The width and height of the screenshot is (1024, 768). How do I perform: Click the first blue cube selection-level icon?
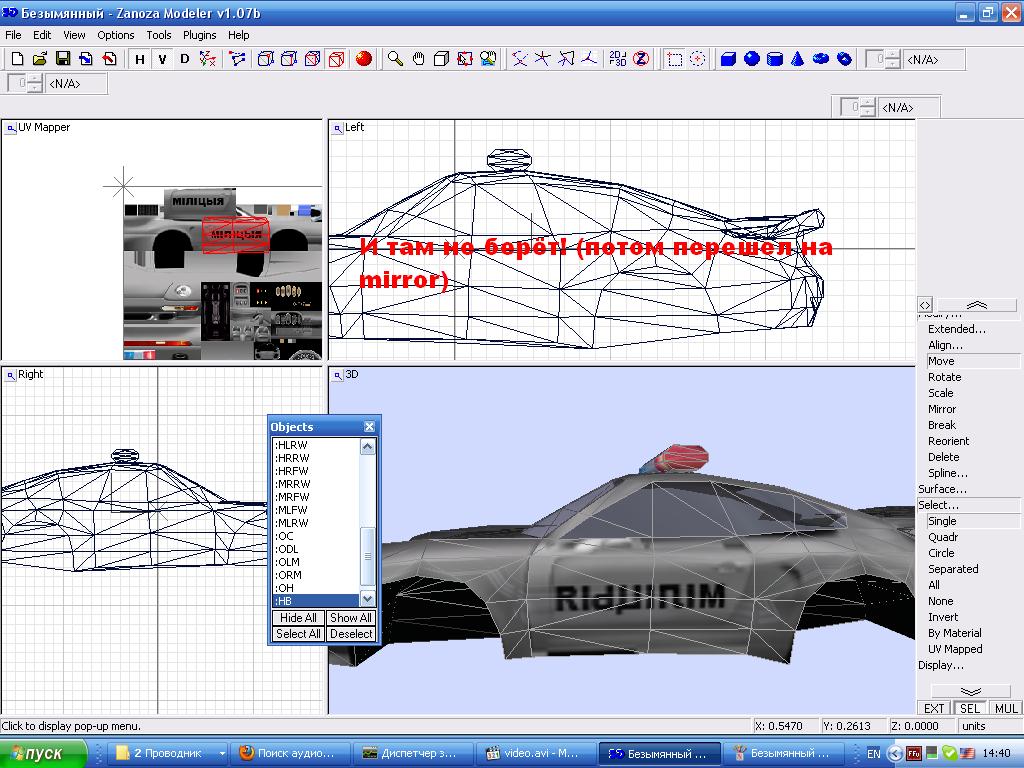coord(265,59)
